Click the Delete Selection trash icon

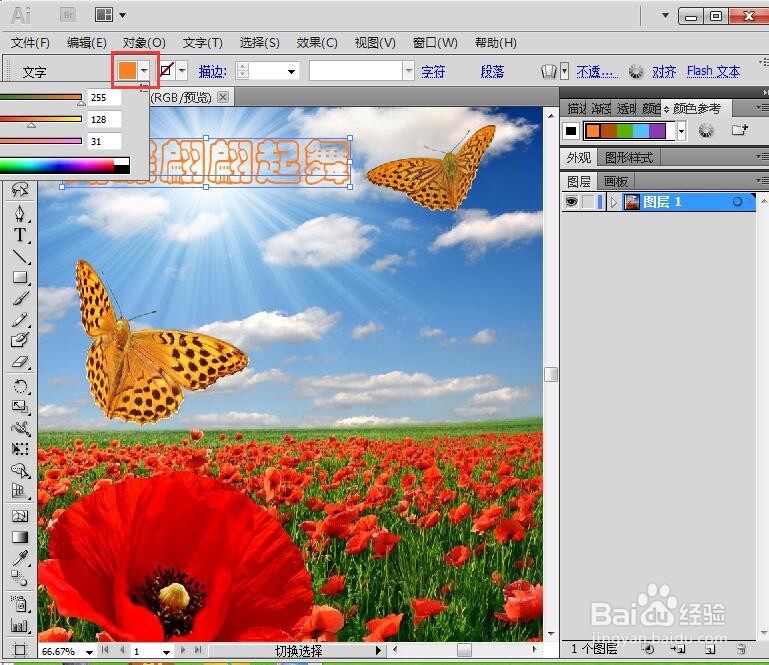tap(741, 649)
